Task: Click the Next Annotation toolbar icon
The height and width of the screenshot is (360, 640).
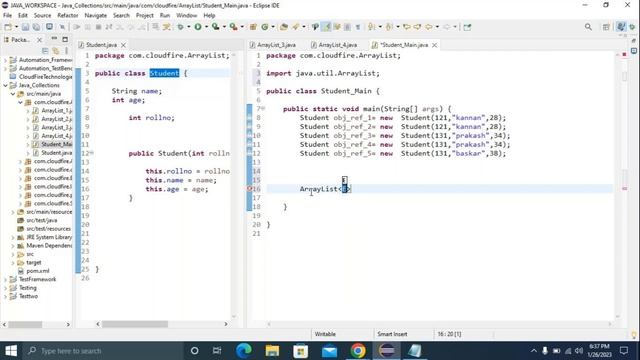Action: click(371, 27)
